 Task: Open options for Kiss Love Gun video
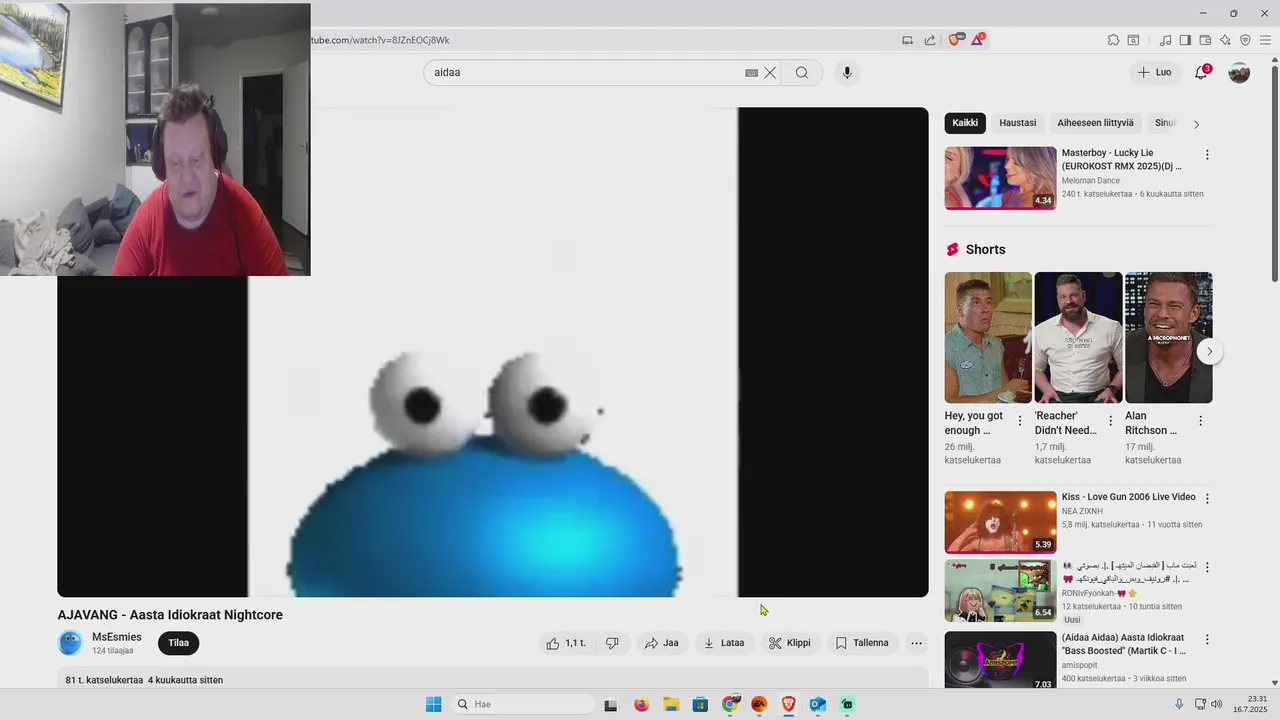click(1207, 498)
